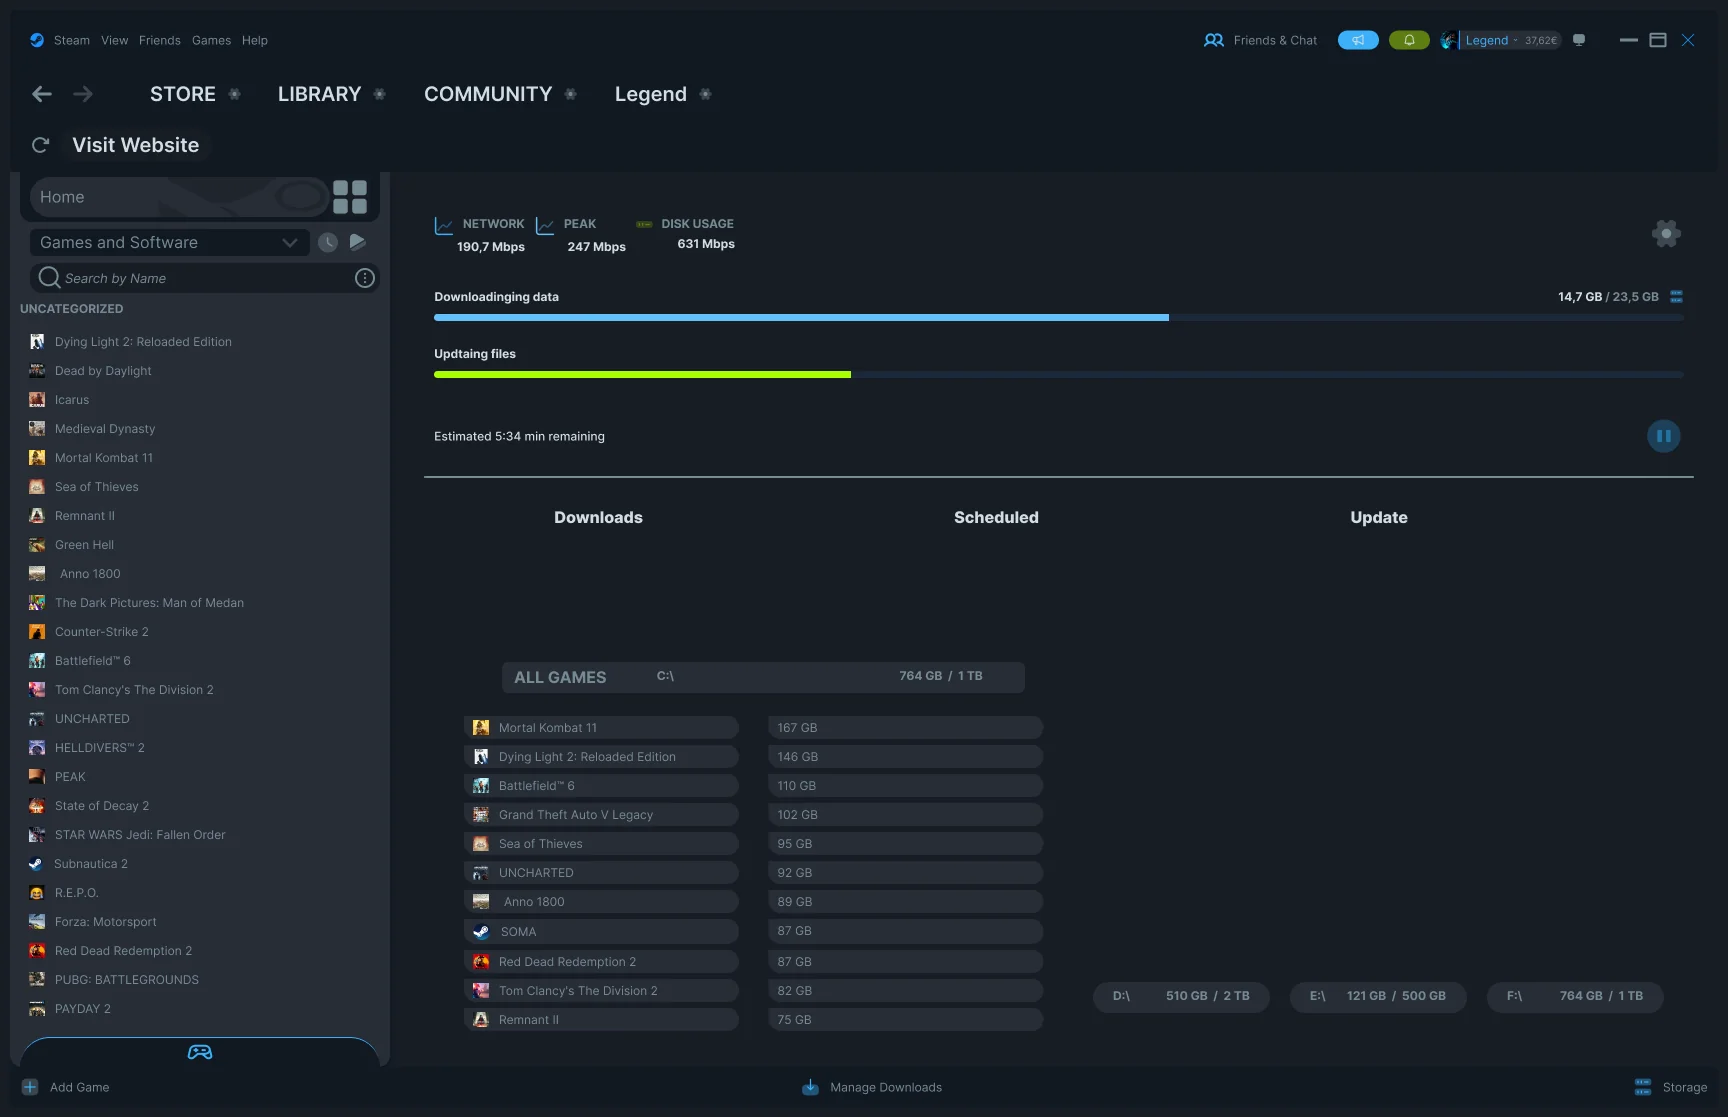This screenshot has width=1728, height=1117.
Task: Open Counter-Strike 2 from sidebar
Action: click(x=102, y=632)
